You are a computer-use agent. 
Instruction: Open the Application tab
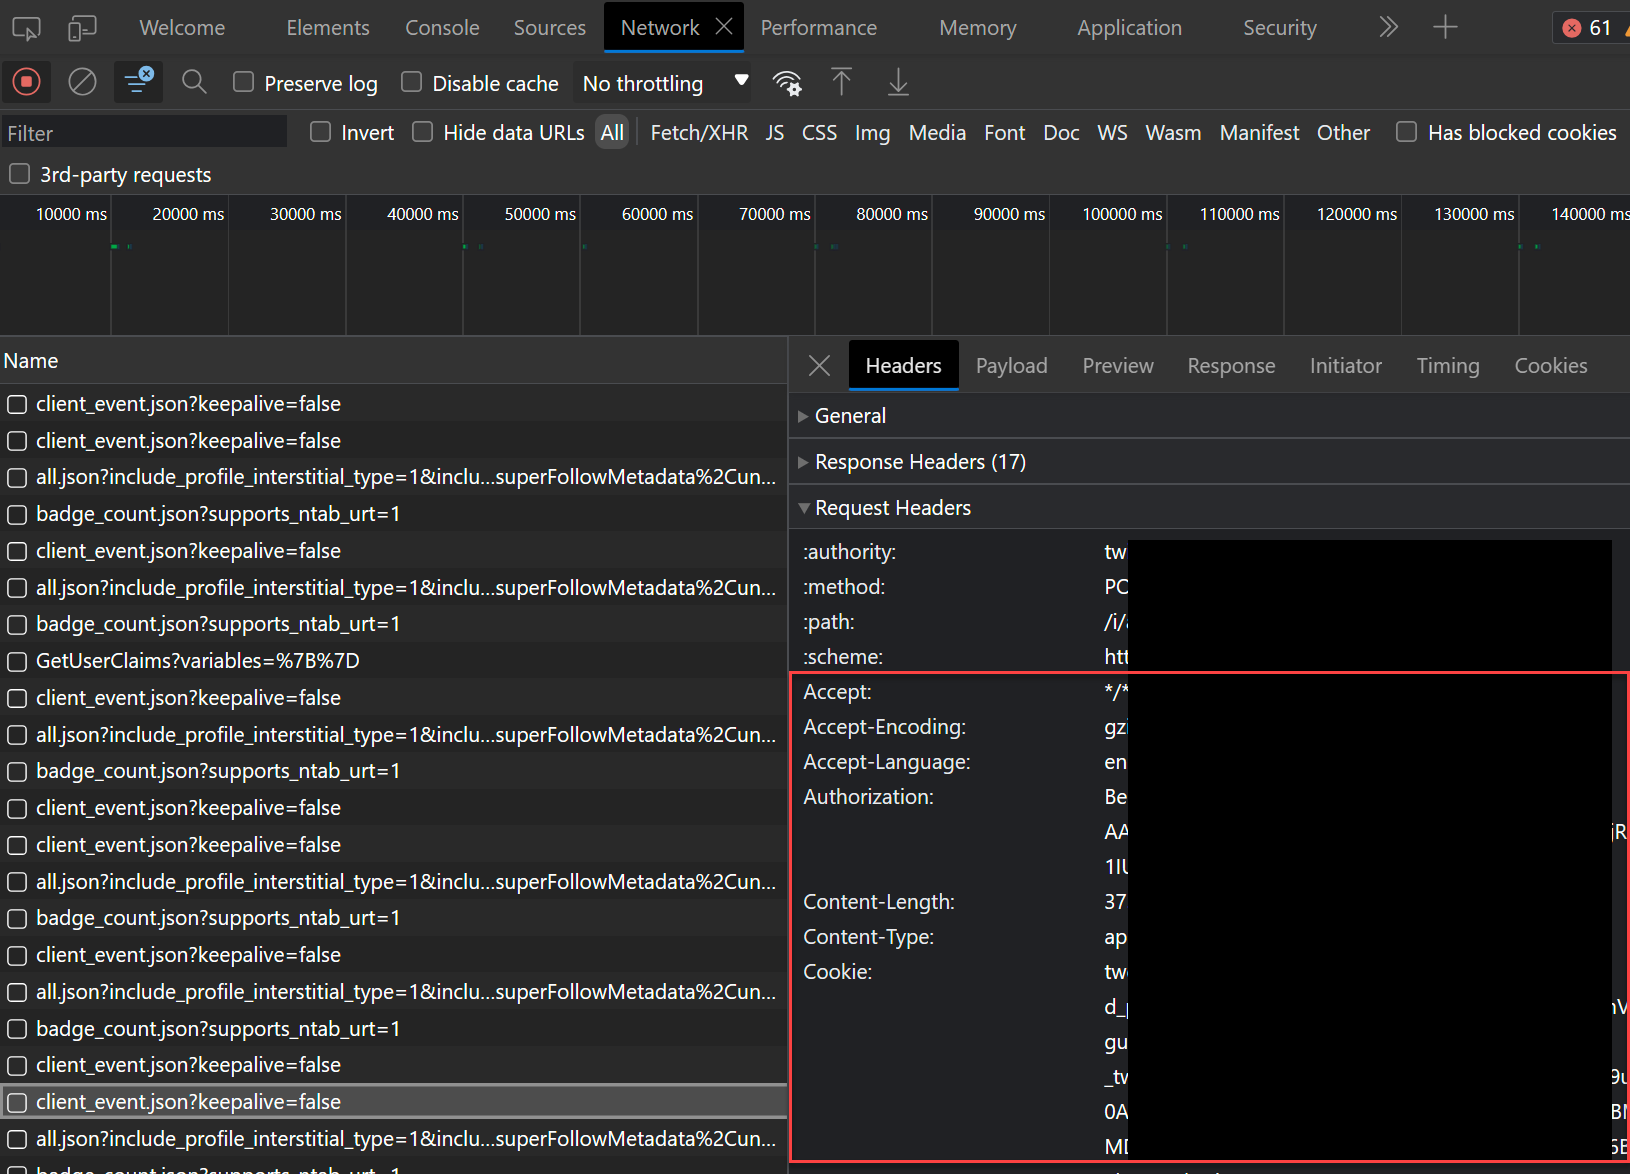(1130, 28)
